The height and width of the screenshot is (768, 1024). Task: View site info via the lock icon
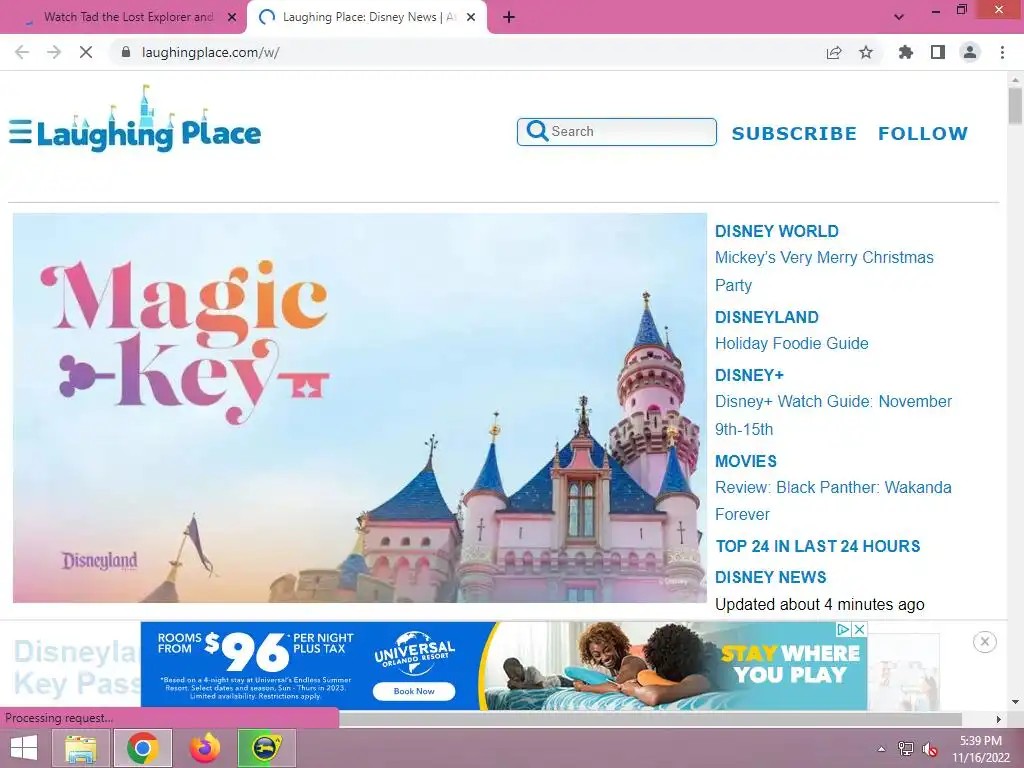[126, 52]
